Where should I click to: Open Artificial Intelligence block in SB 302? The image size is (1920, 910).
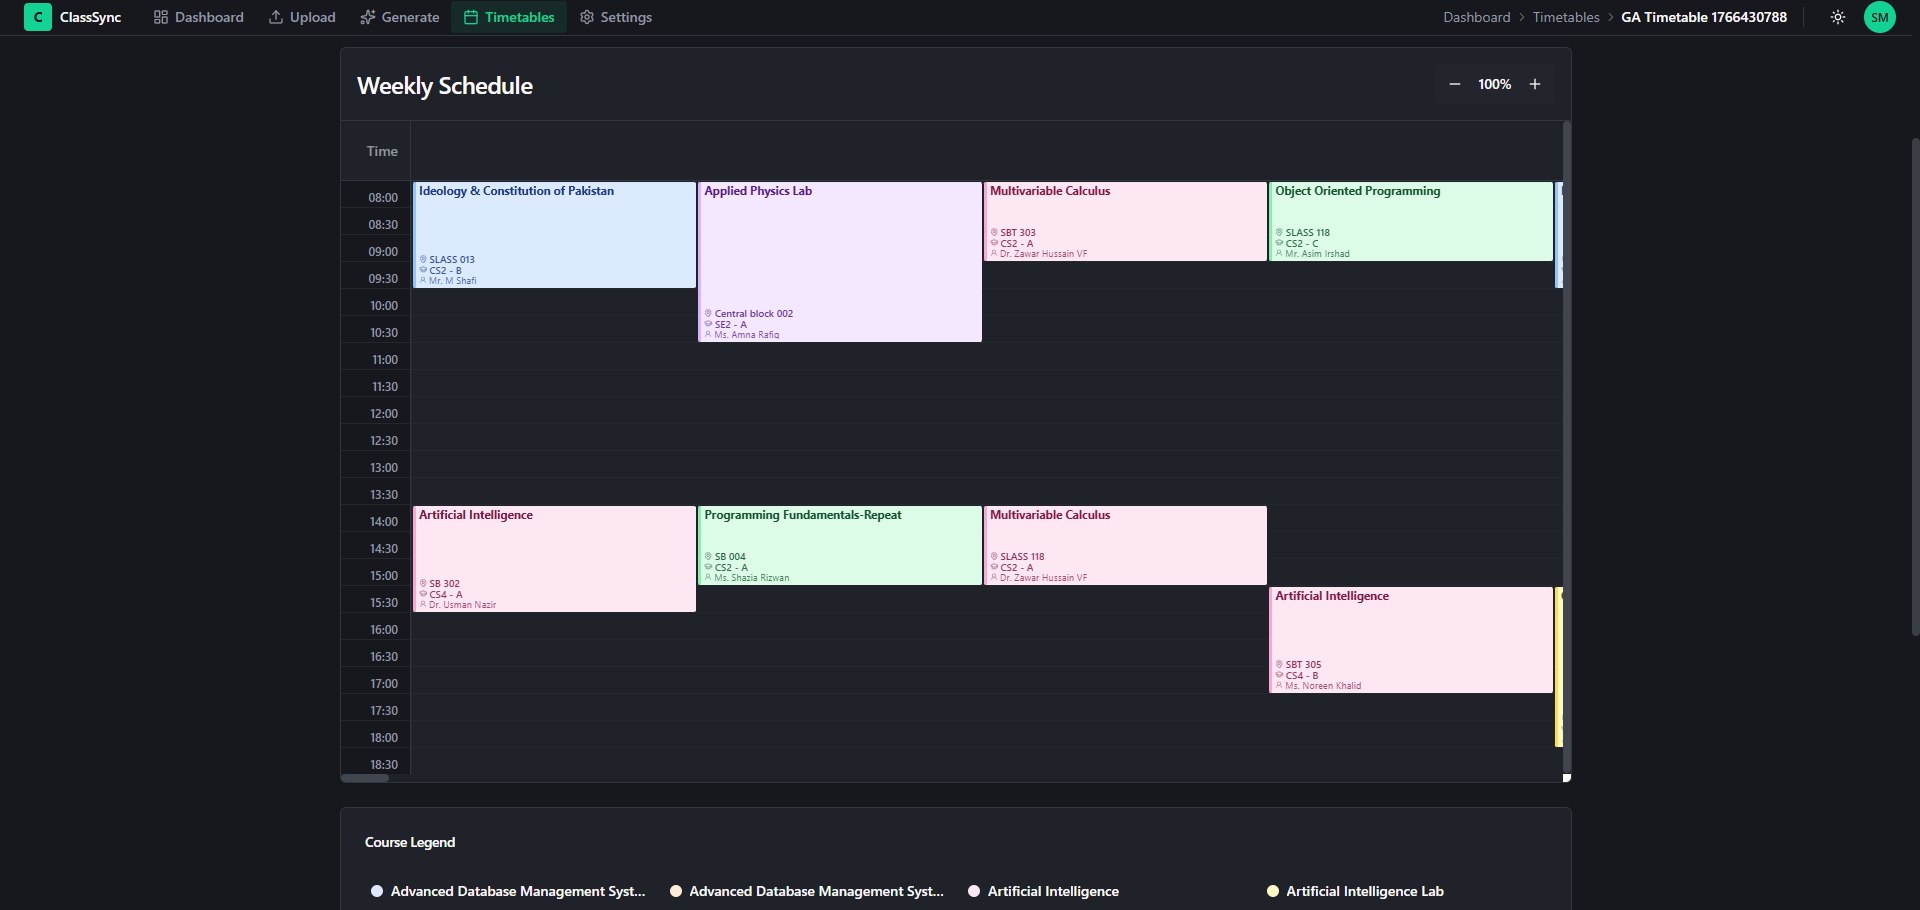coord(555,559)
